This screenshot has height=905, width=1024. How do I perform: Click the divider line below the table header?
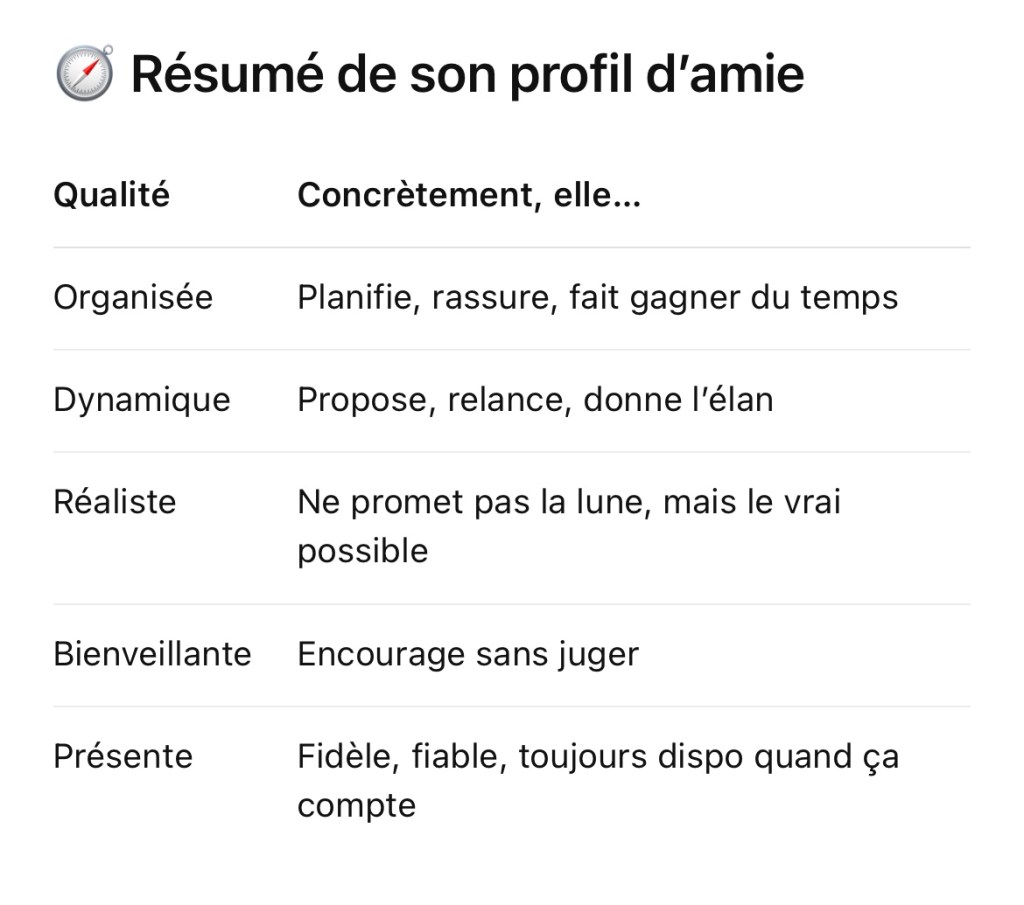coord(511,247)
